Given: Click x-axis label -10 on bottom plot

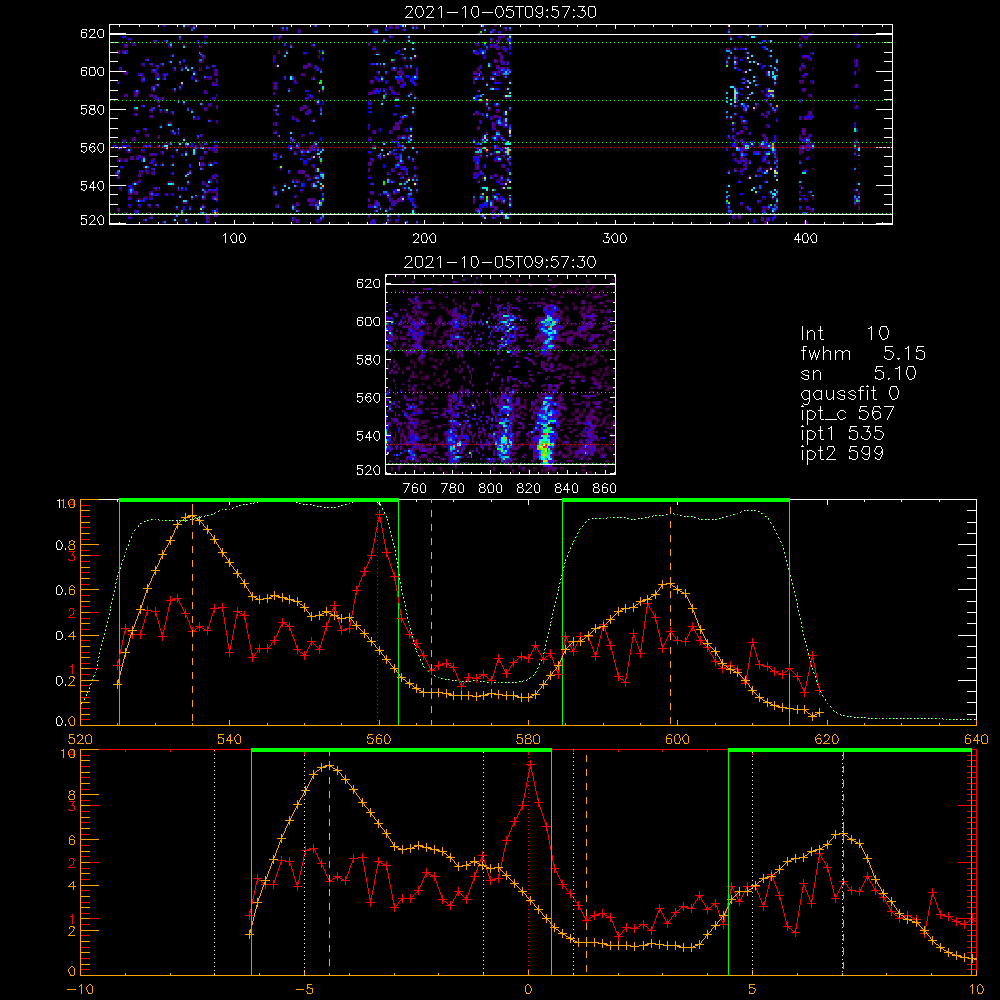Looking at the screenshot, I should (80, 990).
